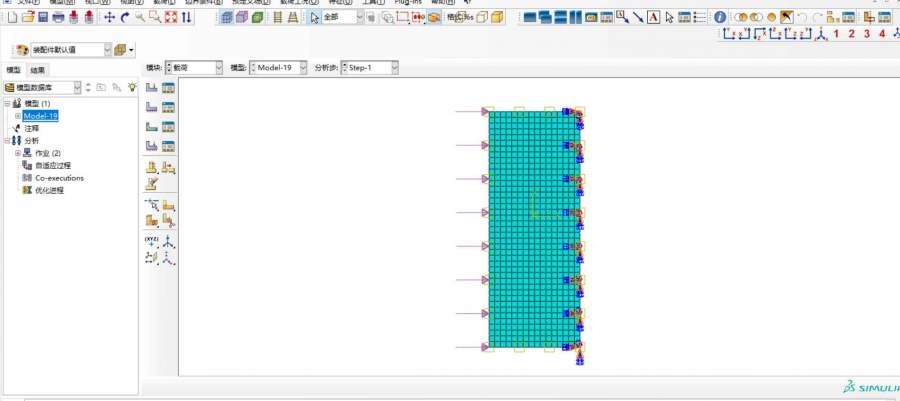
Task: Select 优化进程 in the model tree
Action: click(x=49, y=190)
